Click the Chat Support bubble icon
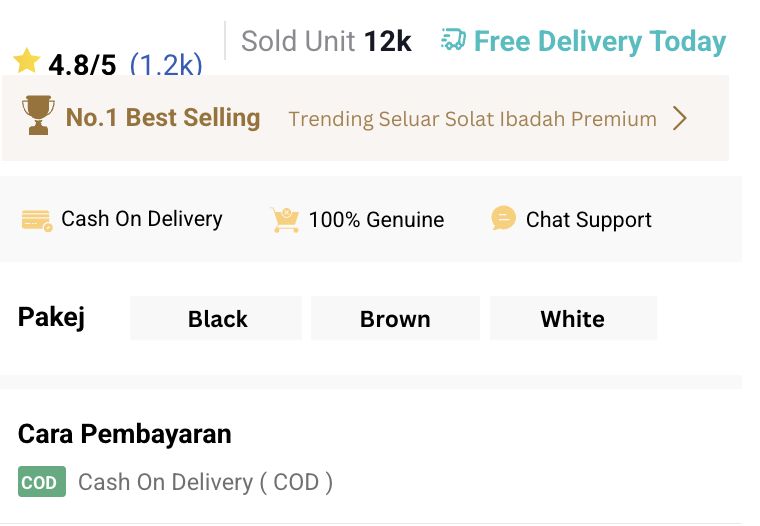Image resolution: width=760 pixels, height=526 pixels. pos(504,219)
